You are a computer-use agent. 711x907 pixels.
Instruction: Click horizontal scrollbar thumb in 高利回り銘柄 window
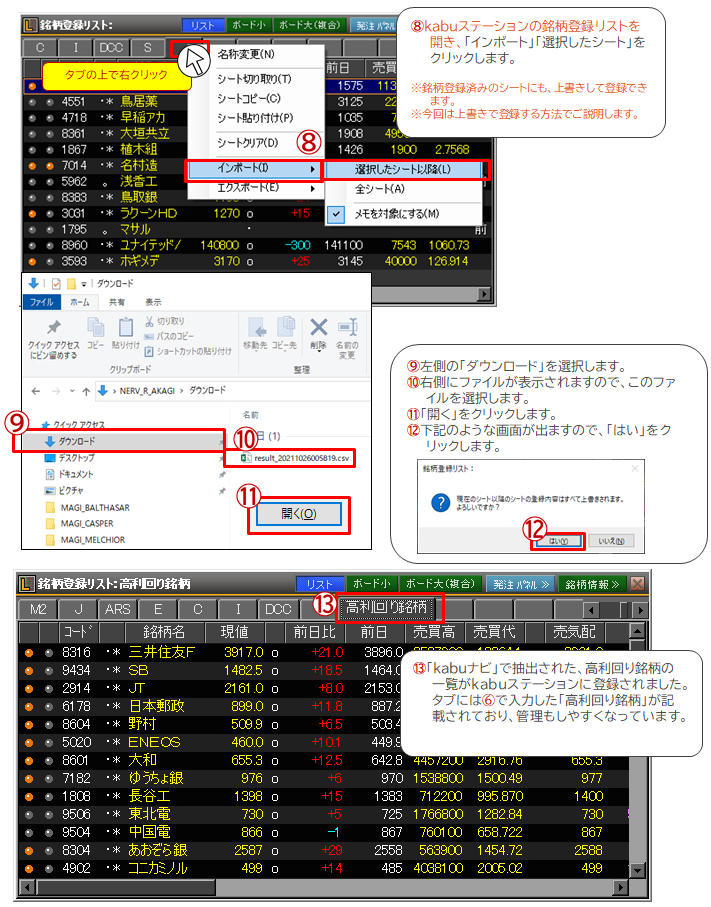click(x=124, y=887)
